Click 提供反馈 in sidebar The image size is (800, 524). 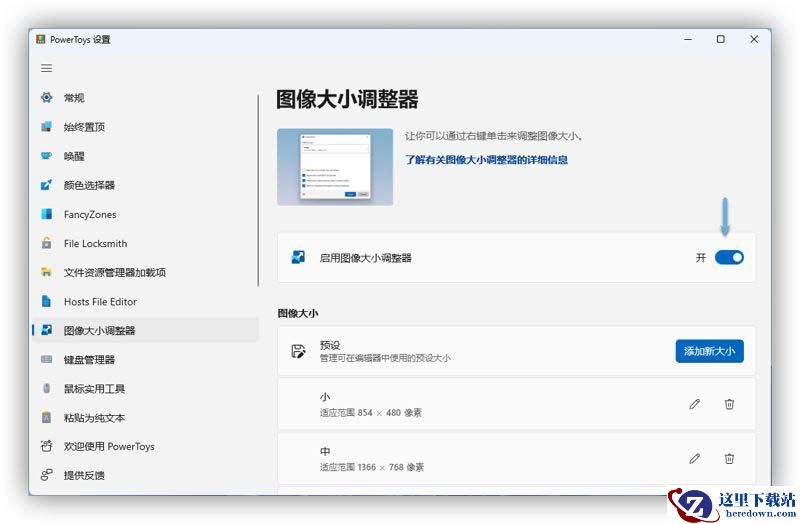[x=145, y=475]
